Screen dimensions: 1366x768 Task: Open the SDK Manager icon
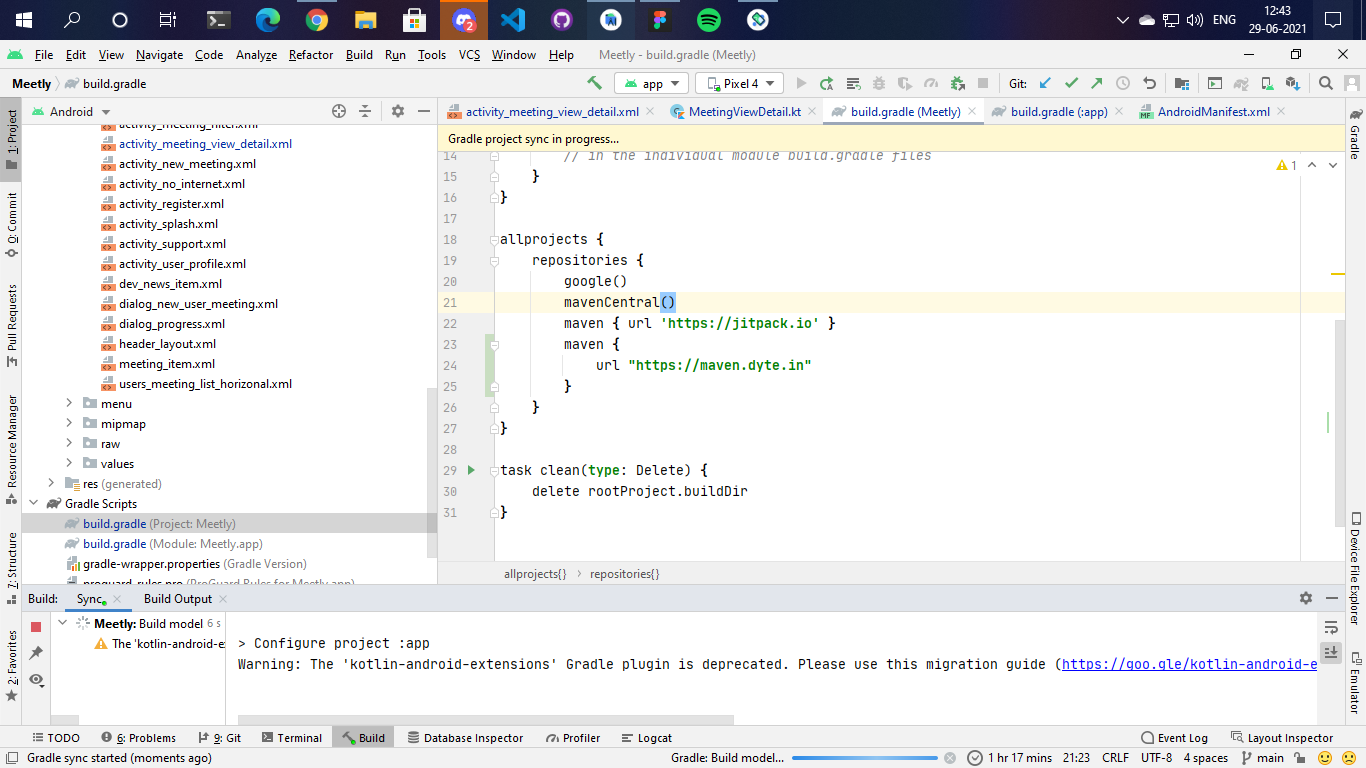(x=1293, y=84)
